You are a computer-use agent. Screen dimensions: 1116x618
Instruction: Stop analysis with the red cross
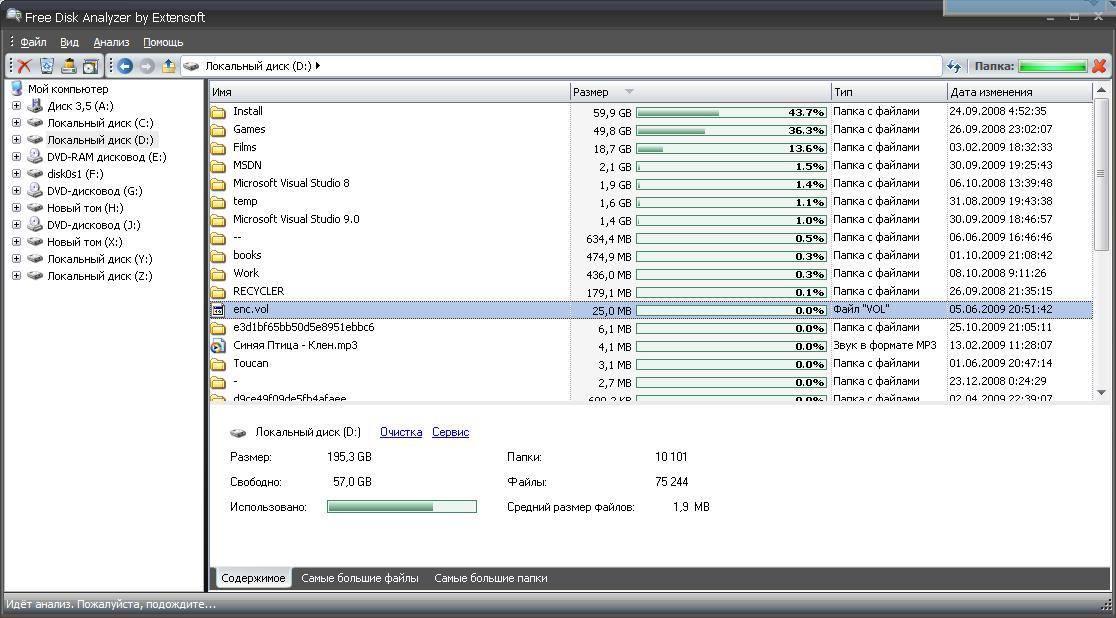pos(1099,66)
